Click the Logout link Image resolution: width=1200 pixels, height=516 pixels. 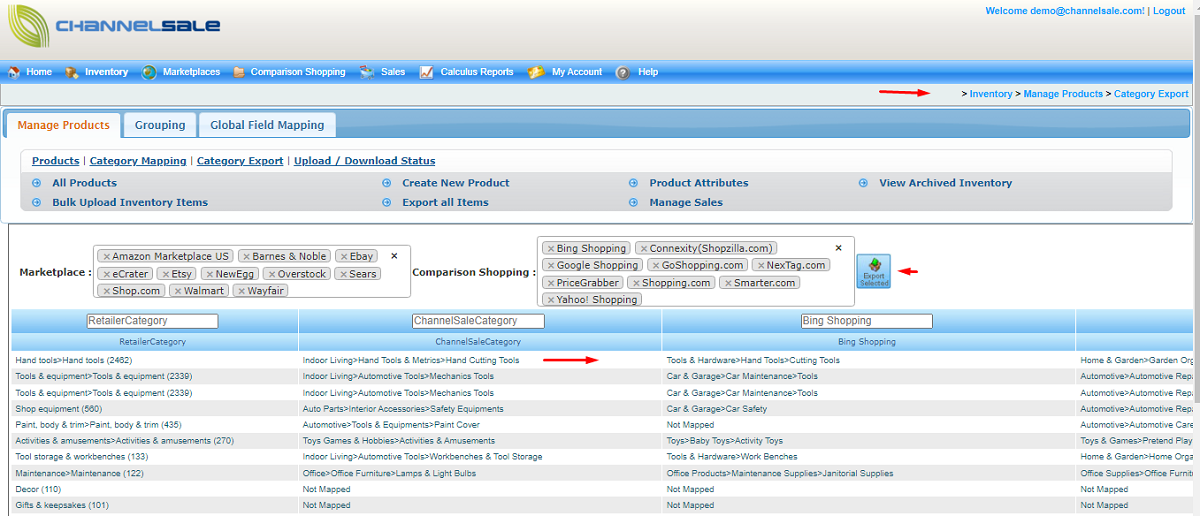click(x=1169, y=11)
